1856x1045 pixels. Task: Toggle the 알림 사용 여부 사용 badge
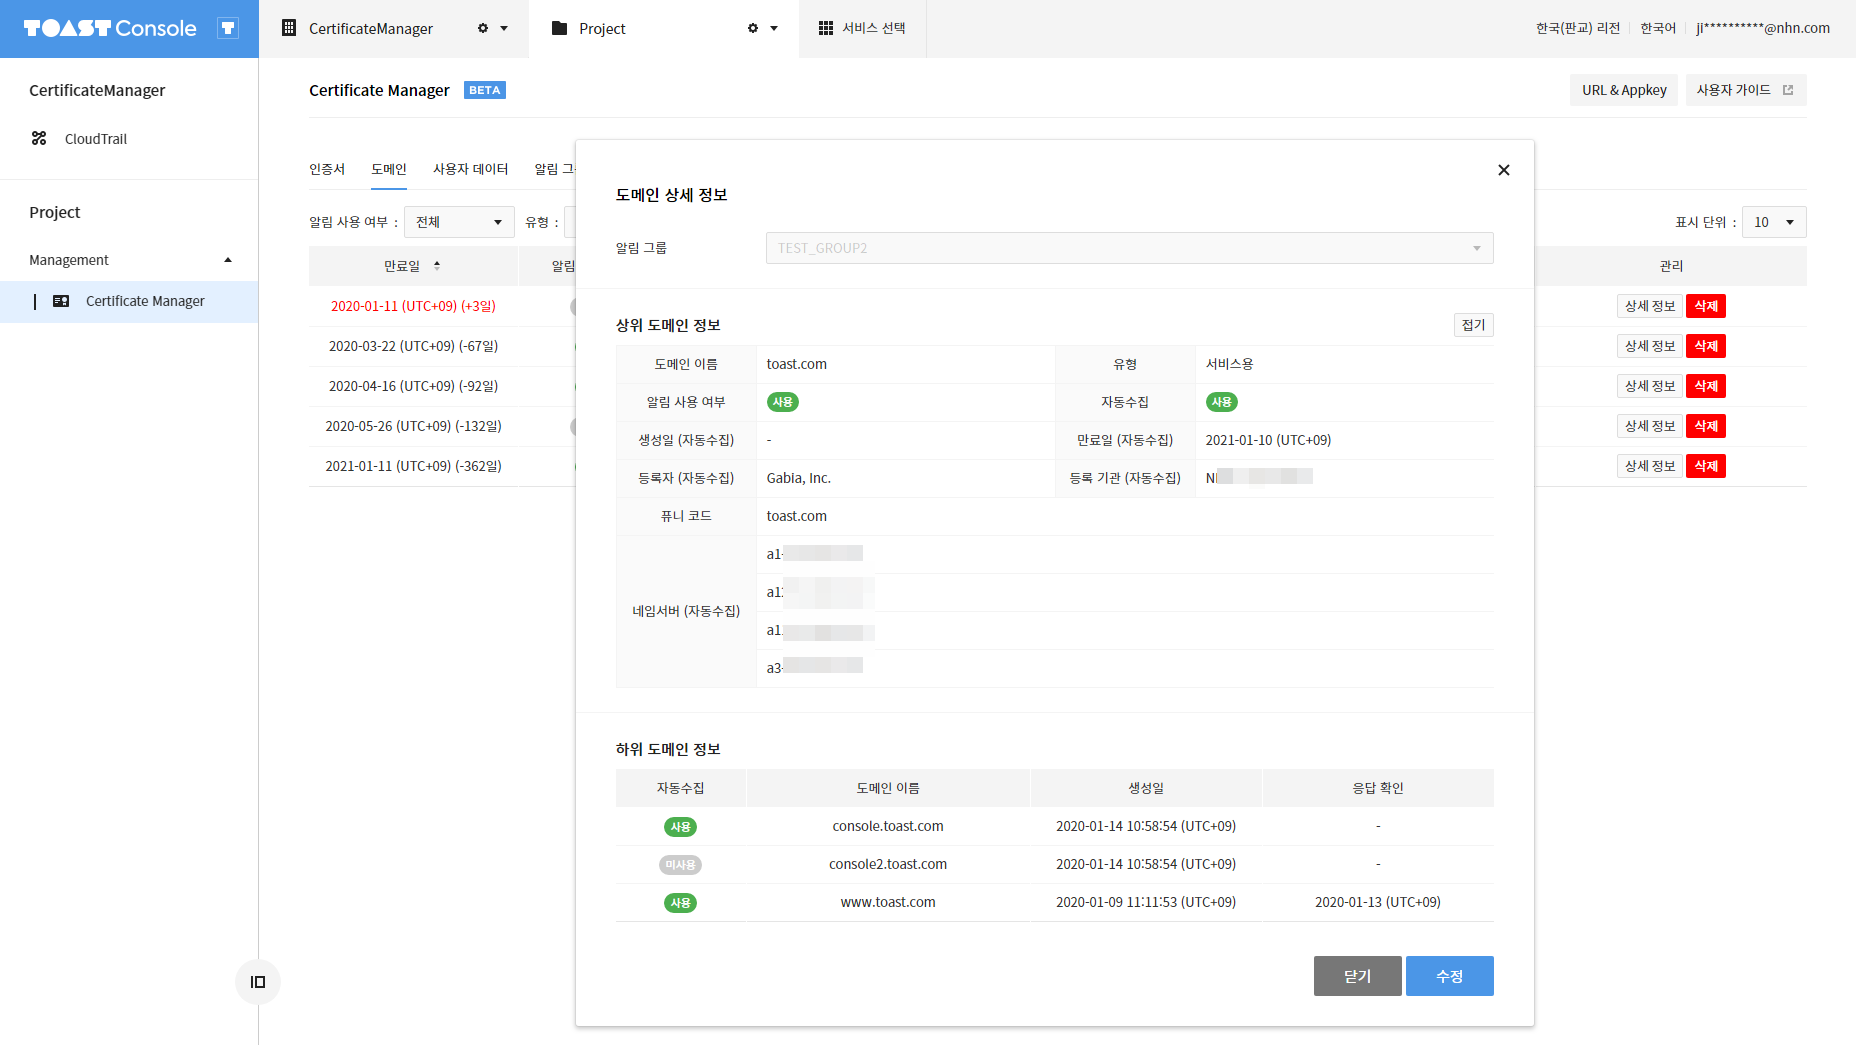coord(783,402)
